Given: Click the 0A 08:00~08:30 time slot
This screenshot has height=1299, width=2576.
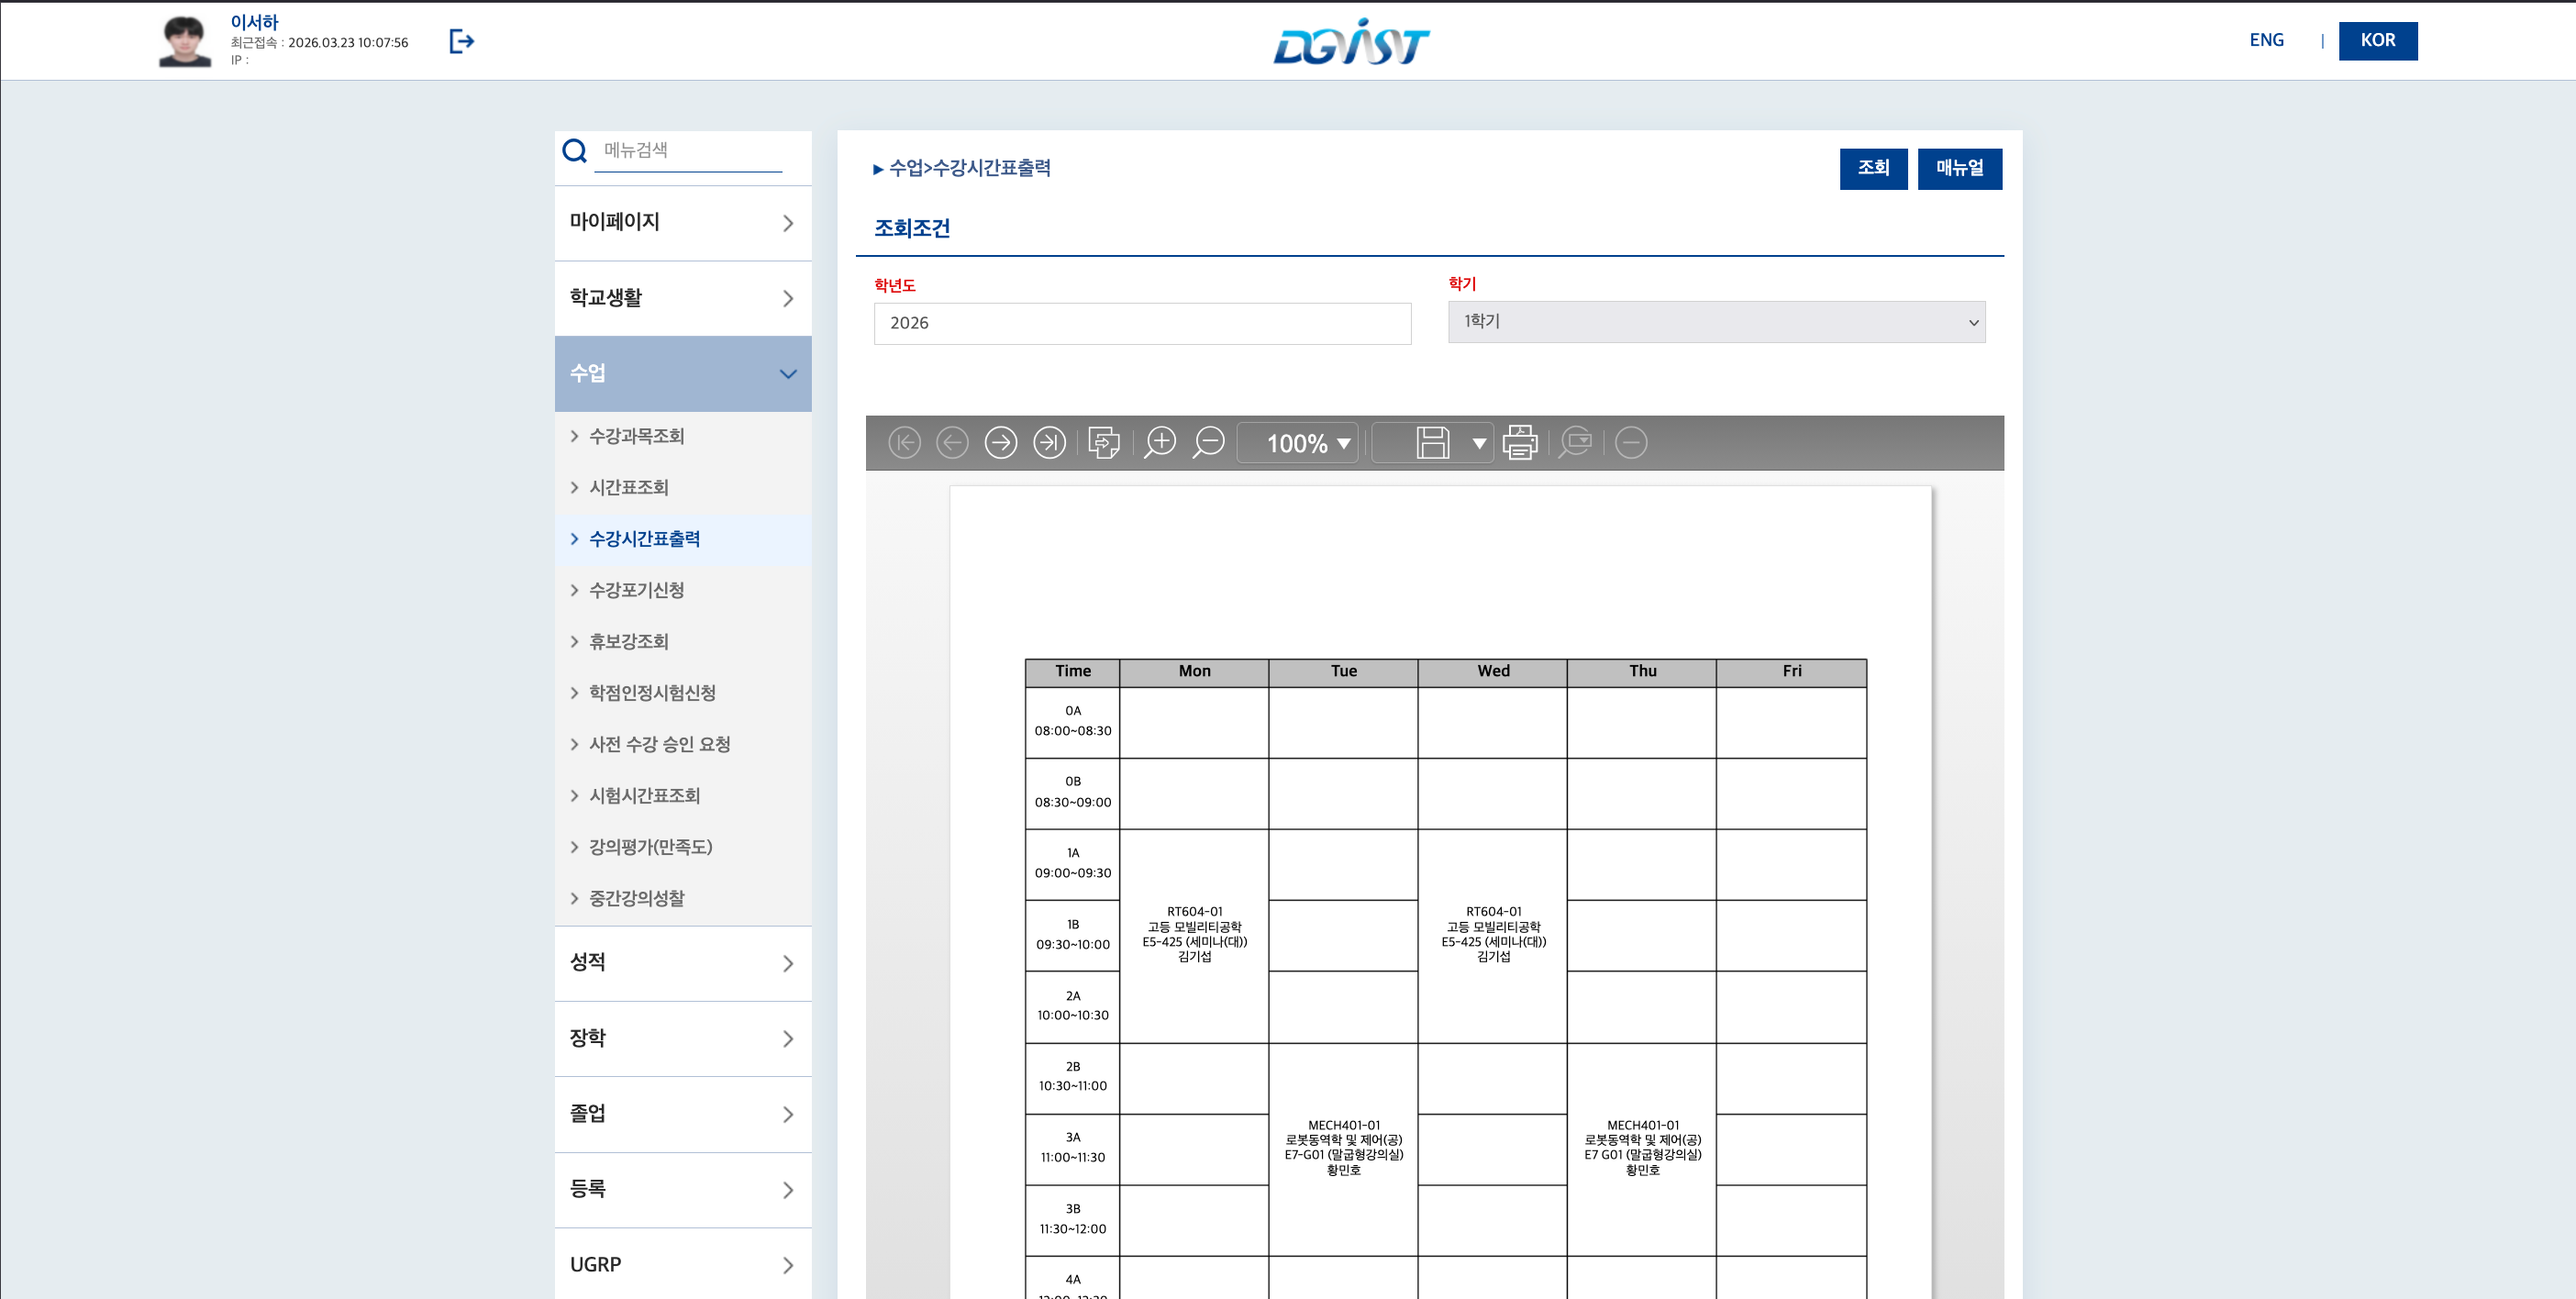Looking at the screenshot, I should click(x=1072, y=722).
